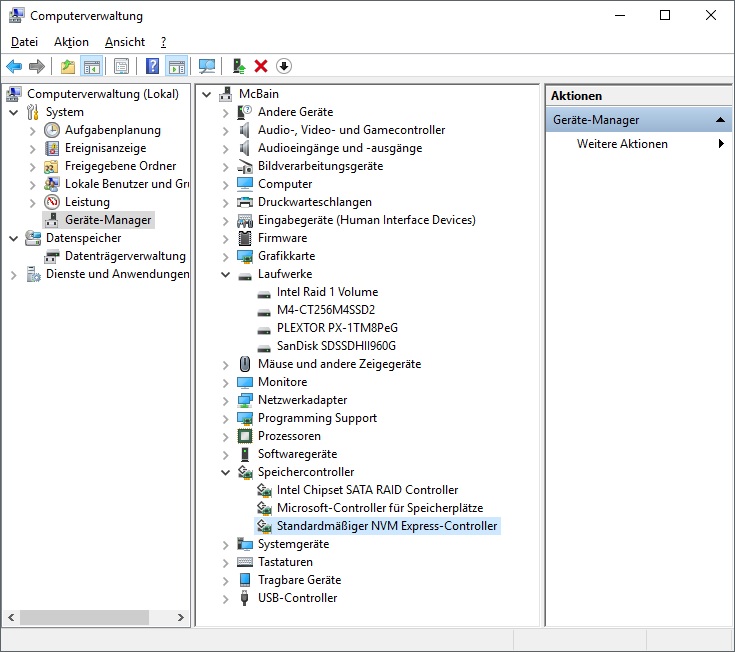Select Freigegebene Ordner in left tree
This screenshot has height=652, width=735.
pos(120,166)
